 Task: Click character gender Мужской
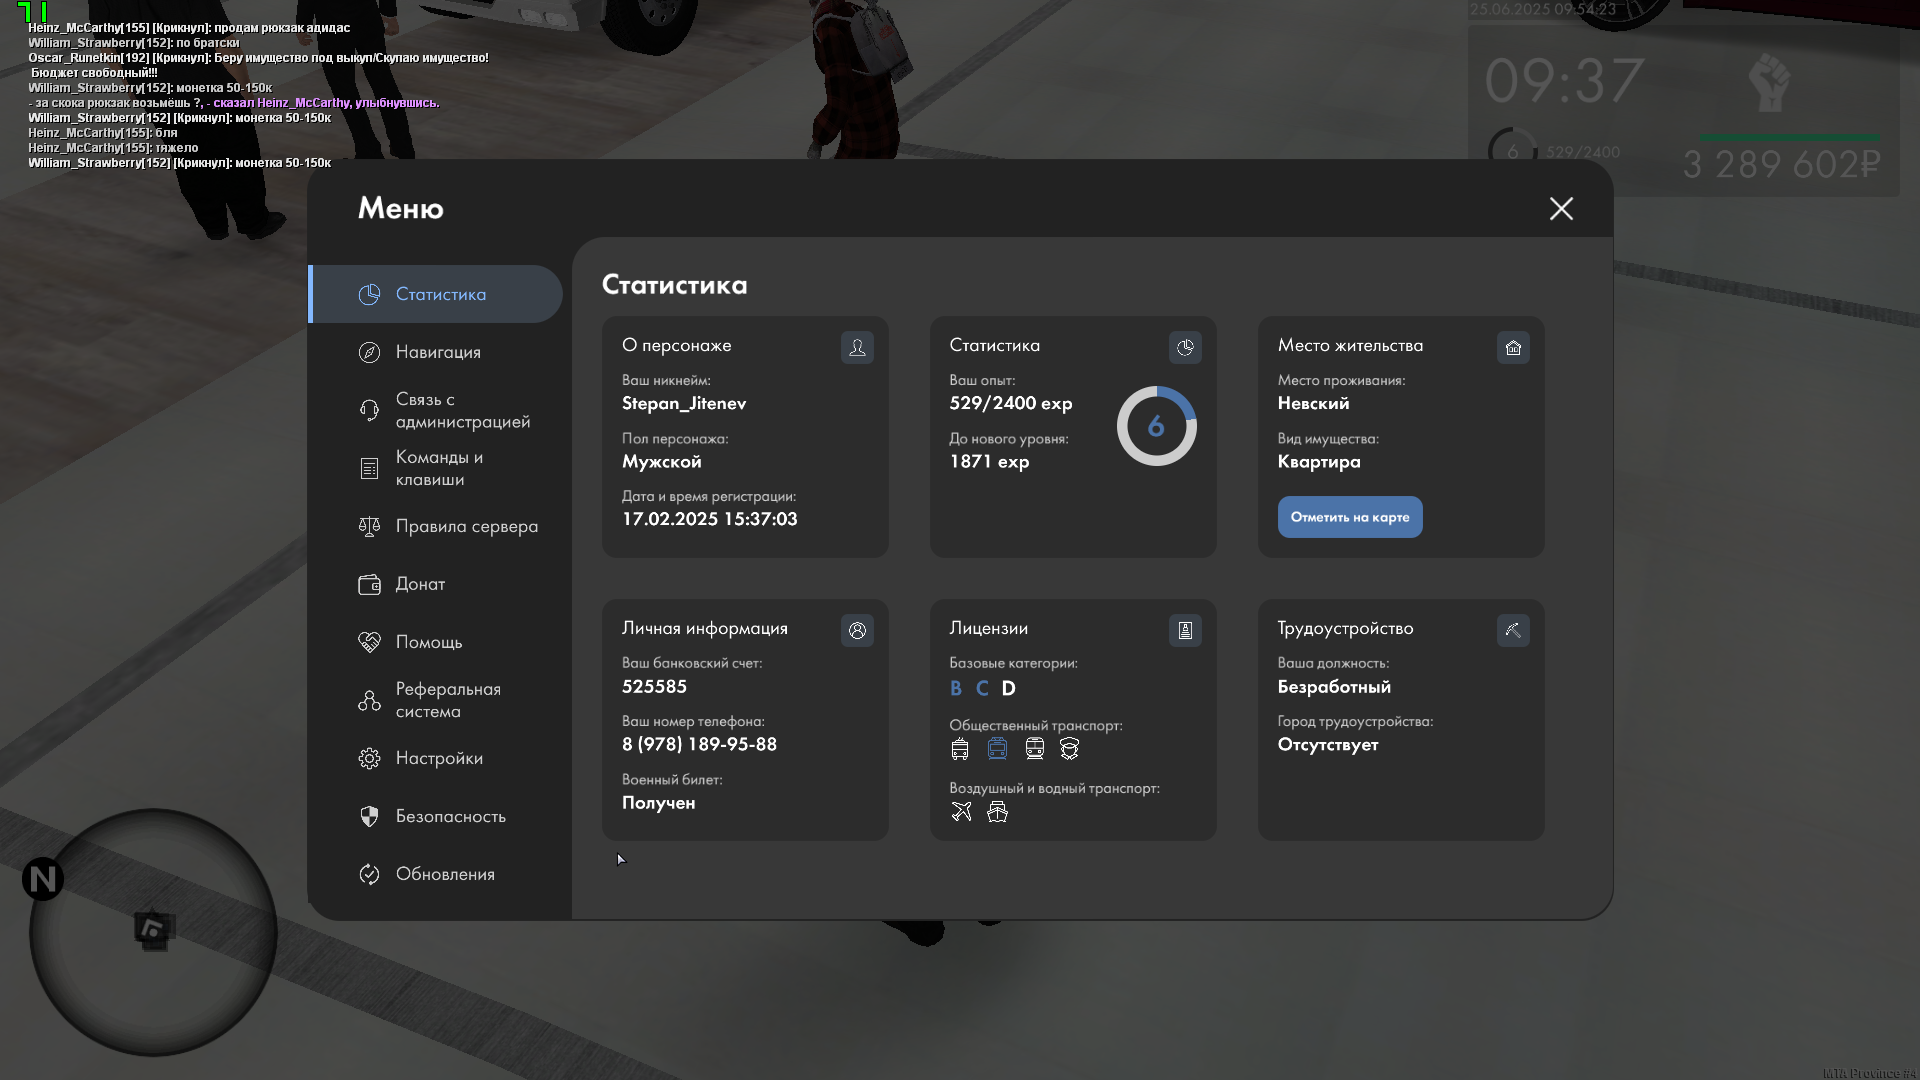point(661,461)
